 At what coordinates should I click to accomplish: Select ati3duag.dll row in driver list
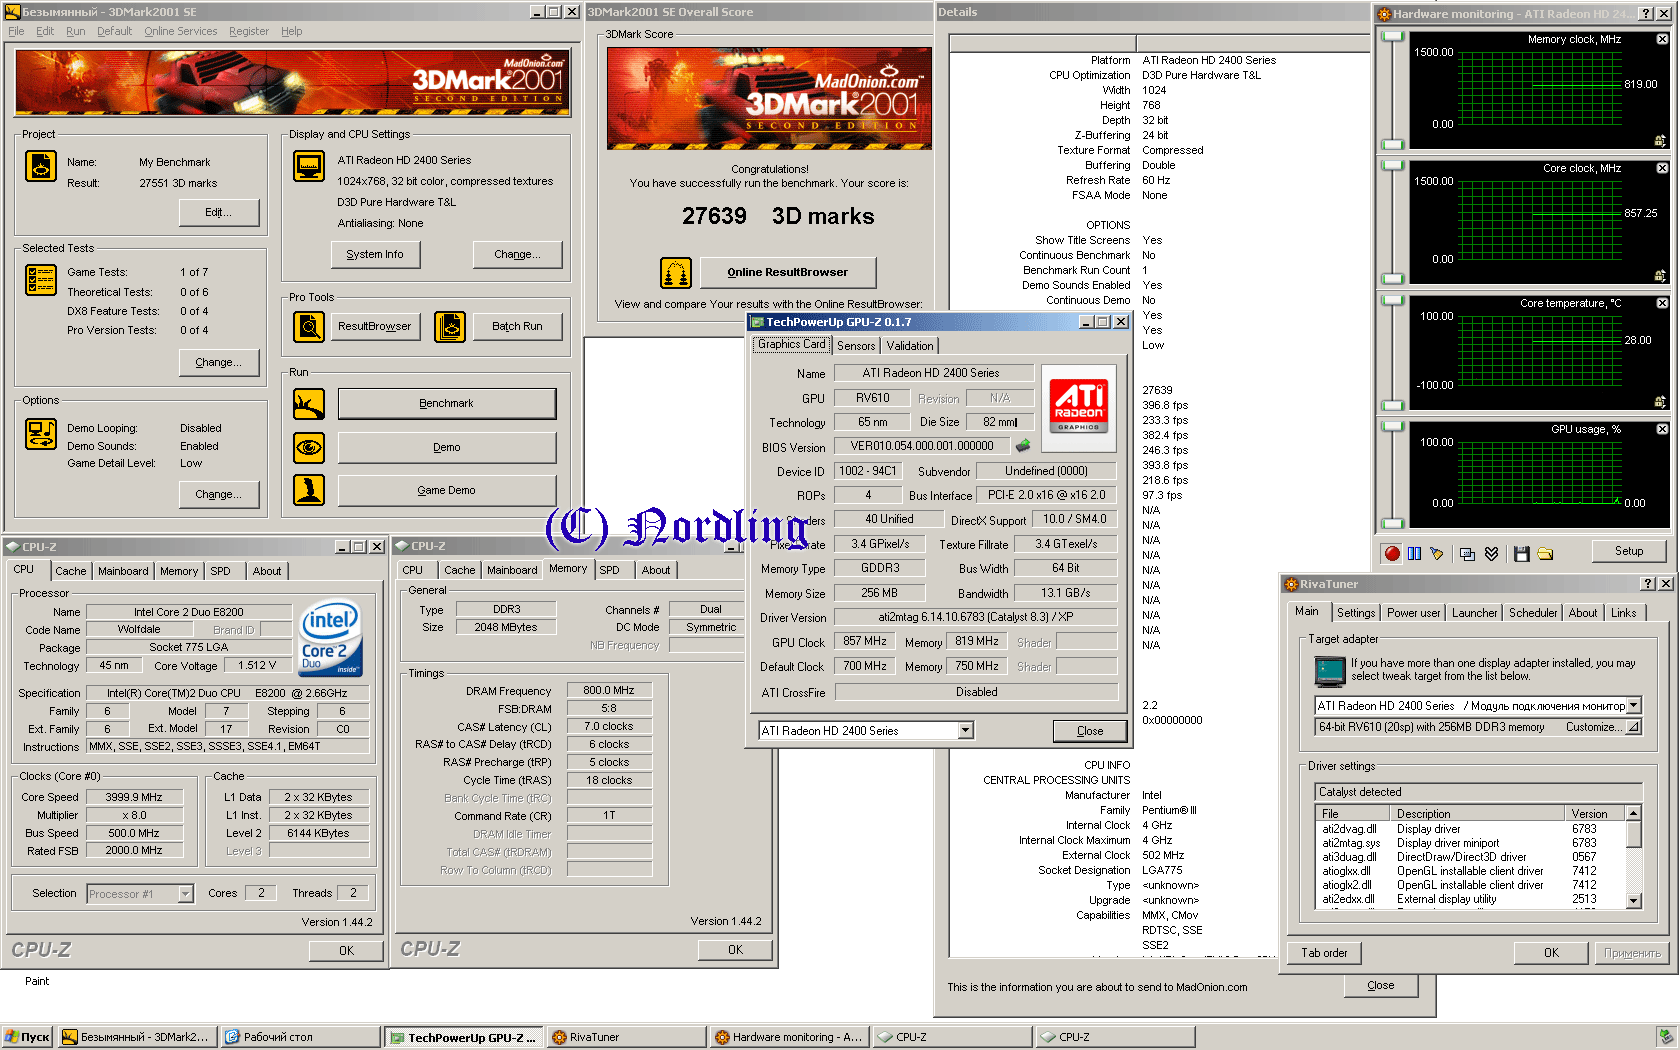pyautogui.click(x=1472, y=857)
